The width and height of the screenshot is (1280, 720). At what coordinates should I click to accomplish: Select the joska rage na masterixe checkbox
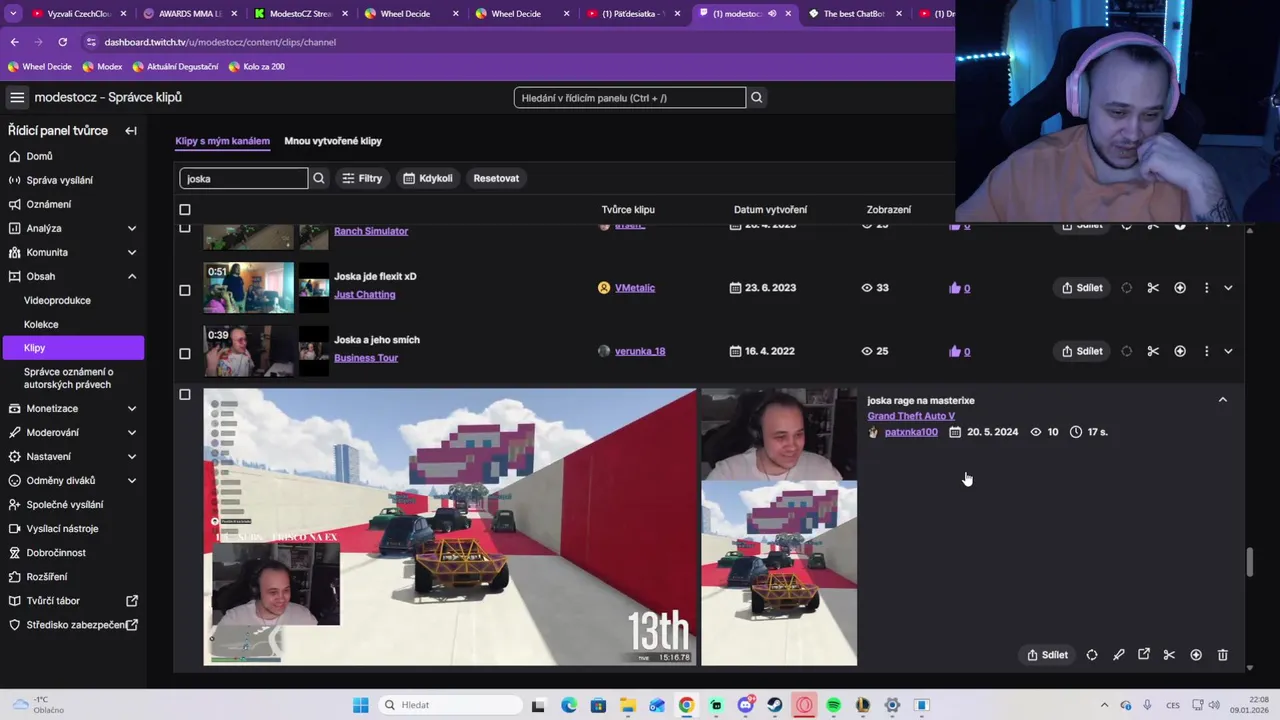point(184,395)
